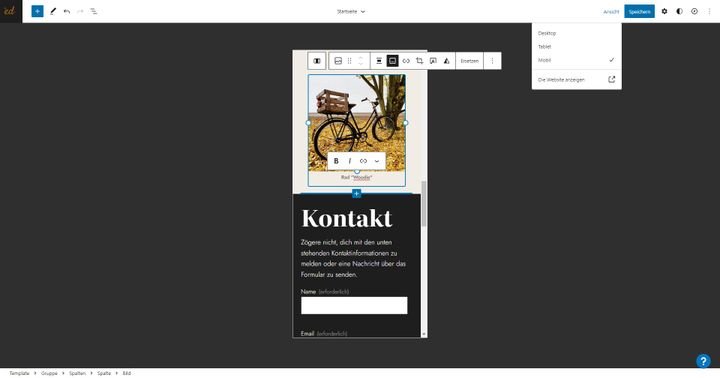
Task: Undo the last change
Action: pyautogui.click(x=67, y=11)
